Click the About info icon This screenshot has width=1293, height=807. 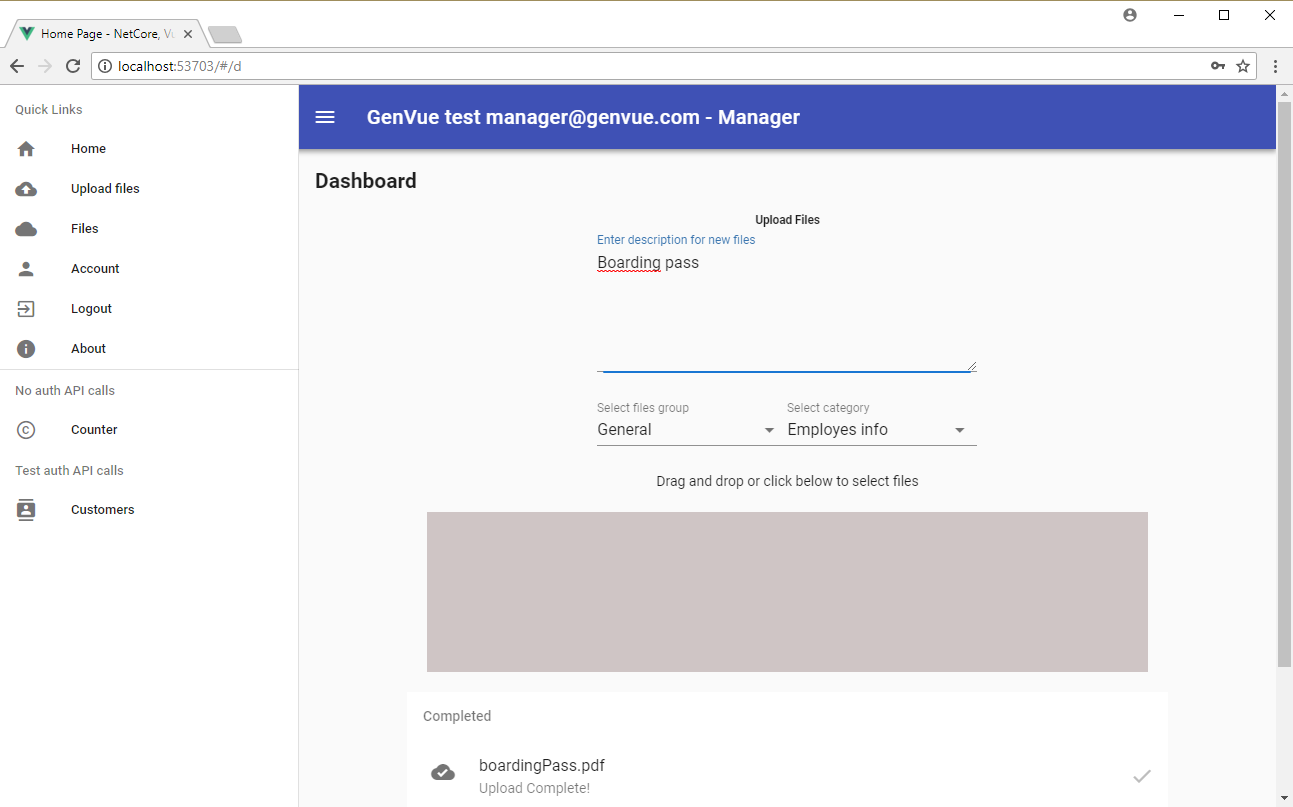(26, 349)
